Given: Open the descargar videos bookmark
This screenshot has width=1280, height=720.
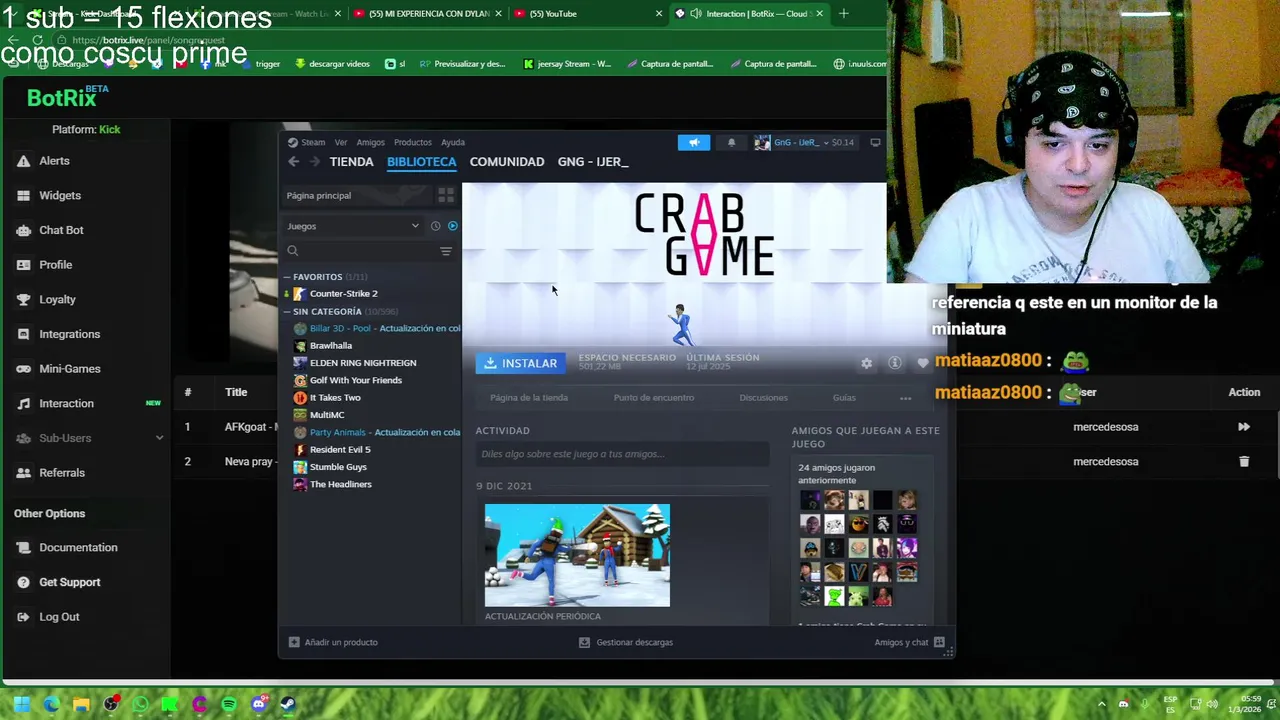Looking at the screenshot, I should 332,64.
